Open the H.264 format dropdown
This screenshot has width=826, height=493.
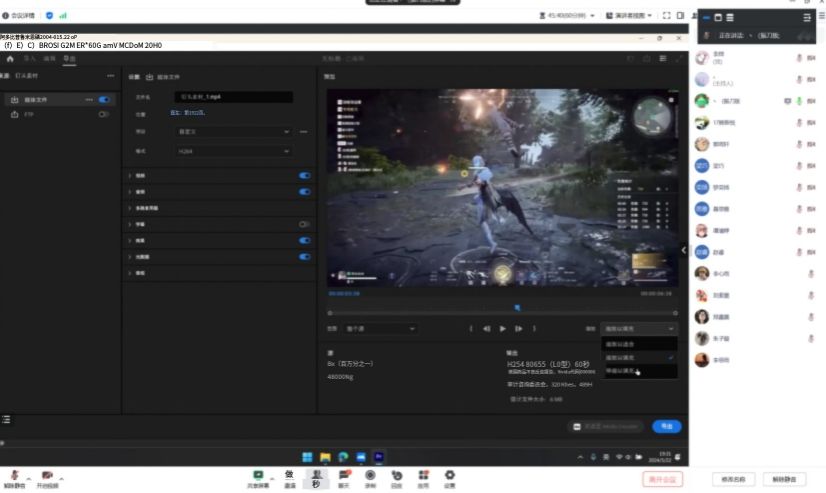(x=233, y=151)
